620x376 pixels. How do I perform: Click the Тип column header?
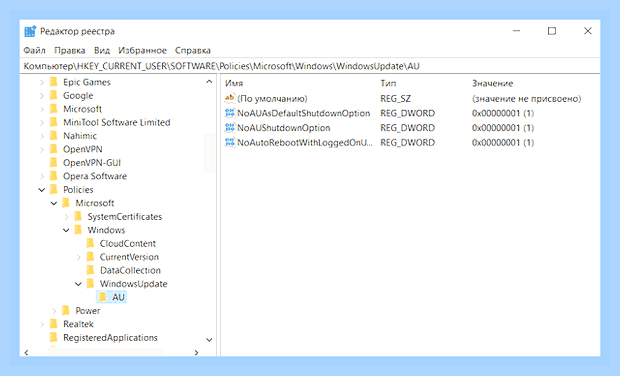[x=388, y=83]
